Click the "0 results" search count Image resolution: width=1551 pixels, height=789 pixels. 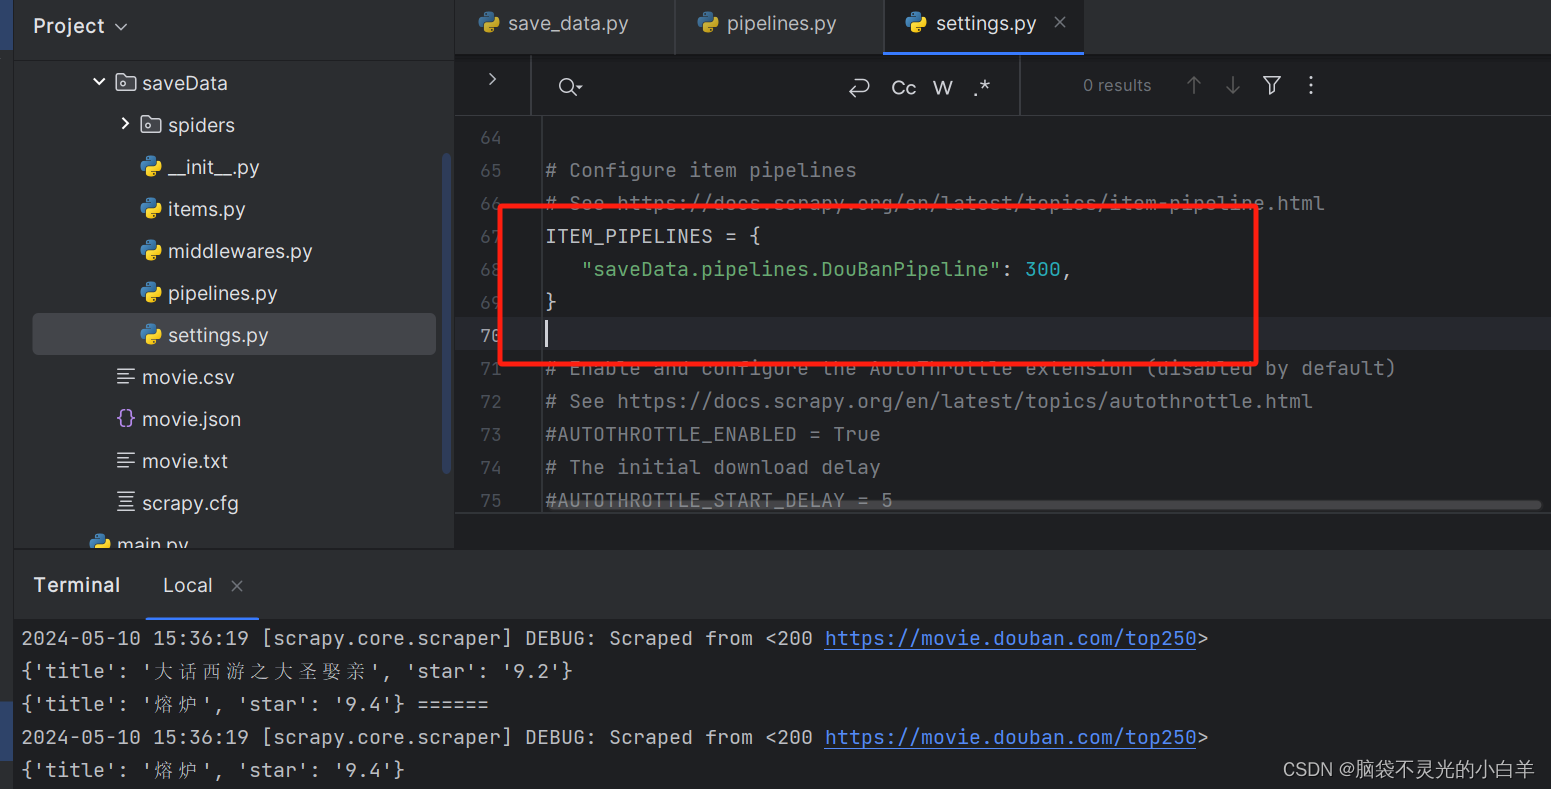point(1117,86)
